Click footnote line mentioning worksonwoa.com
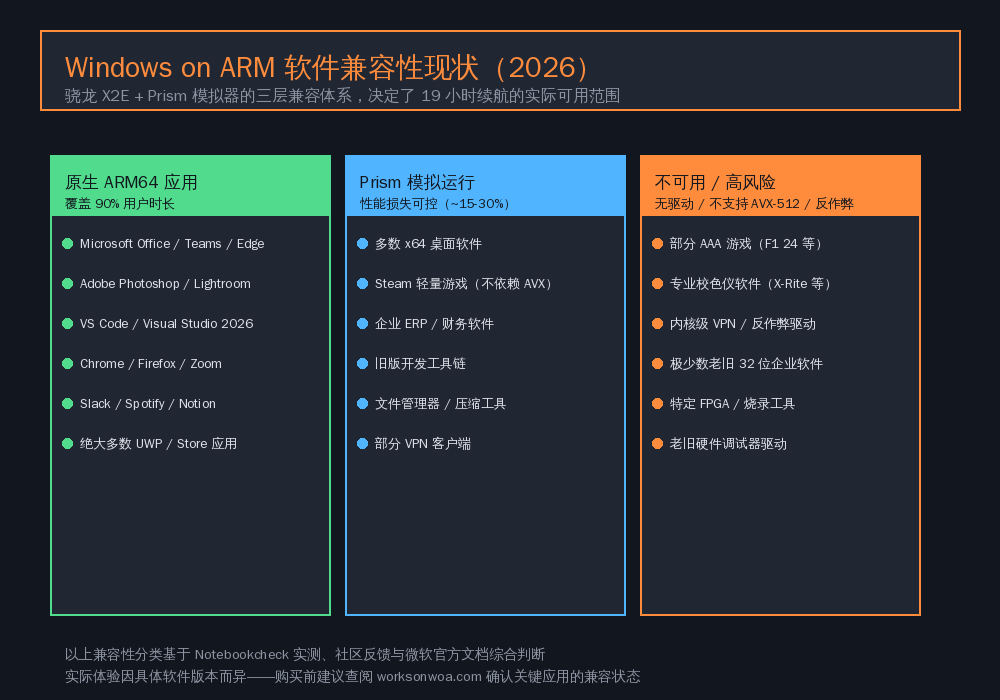This screenshot has height=700, width=1000. click(x=353, y=677)
